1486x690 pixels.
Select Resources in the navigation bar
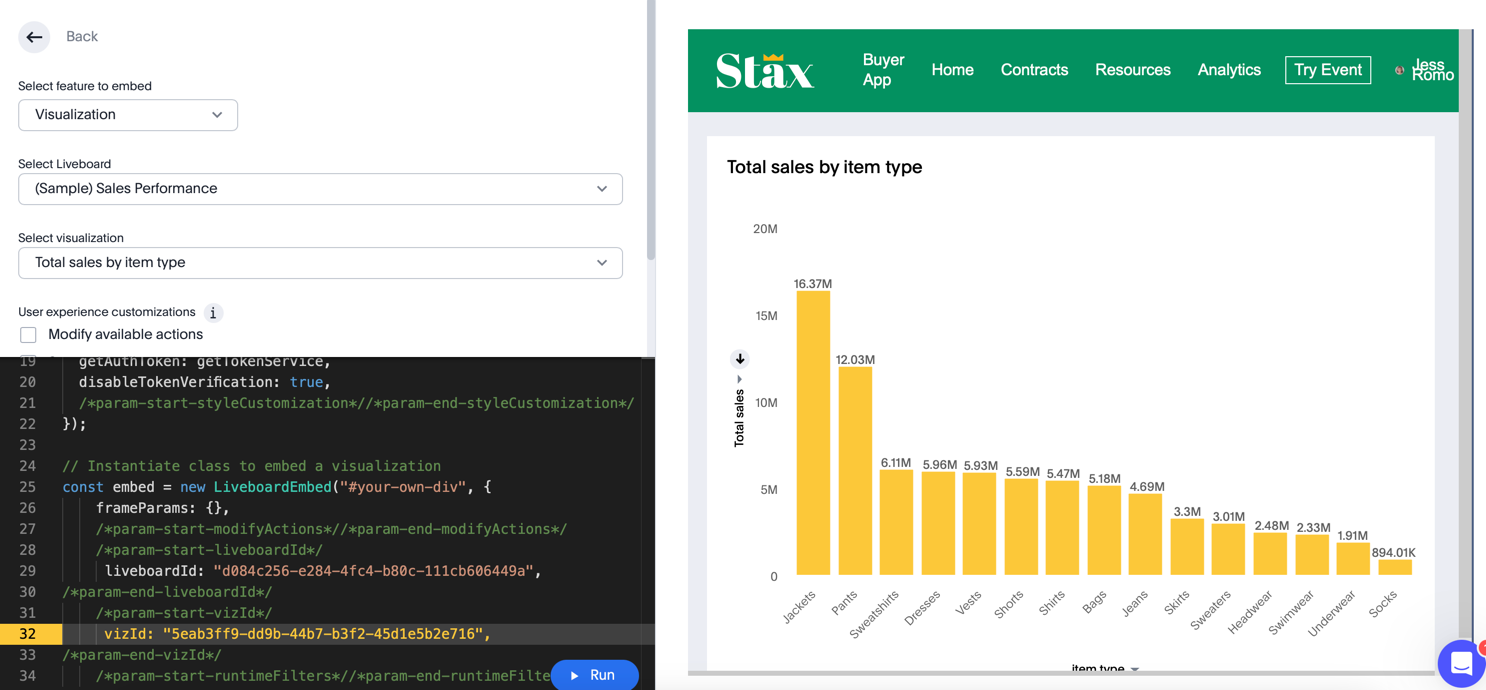pos(1132,70)
